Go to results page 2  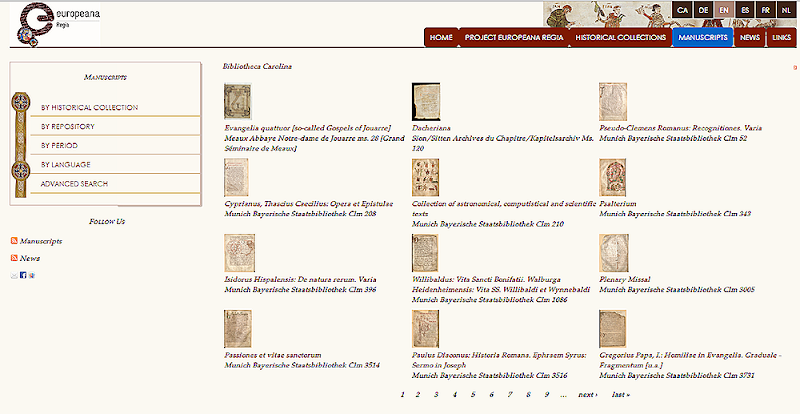click(417, 395)
